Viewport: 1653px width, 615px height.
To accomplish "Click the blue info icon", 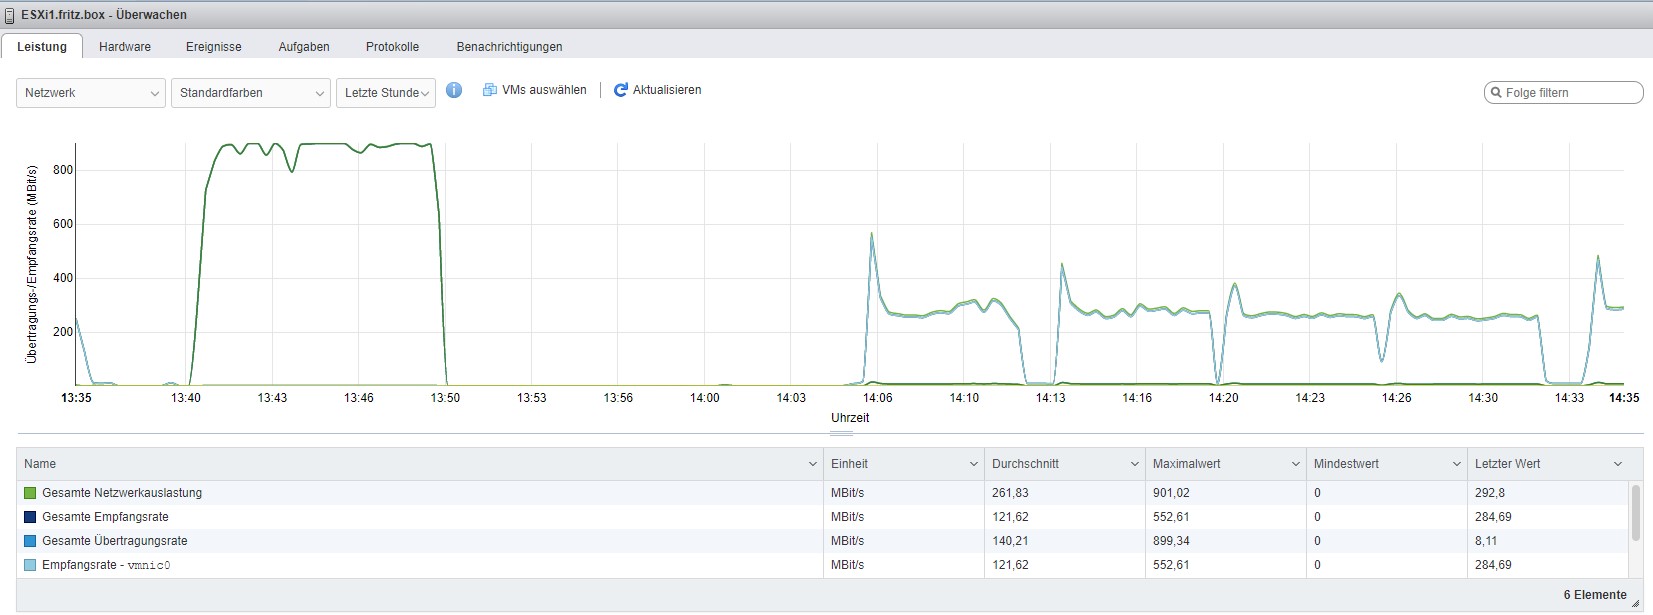I will 454,90.
